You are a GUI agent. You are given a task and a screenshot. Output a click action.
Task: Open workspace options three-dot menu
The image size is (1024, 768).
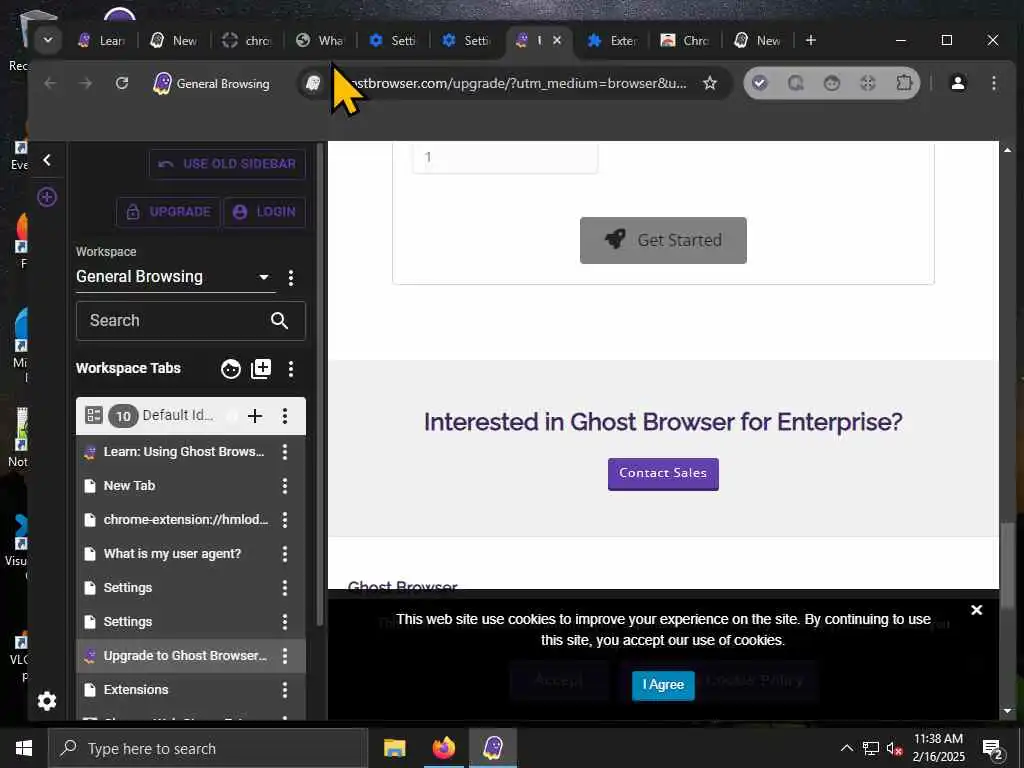pyautogui.click(x=291, y=278)
